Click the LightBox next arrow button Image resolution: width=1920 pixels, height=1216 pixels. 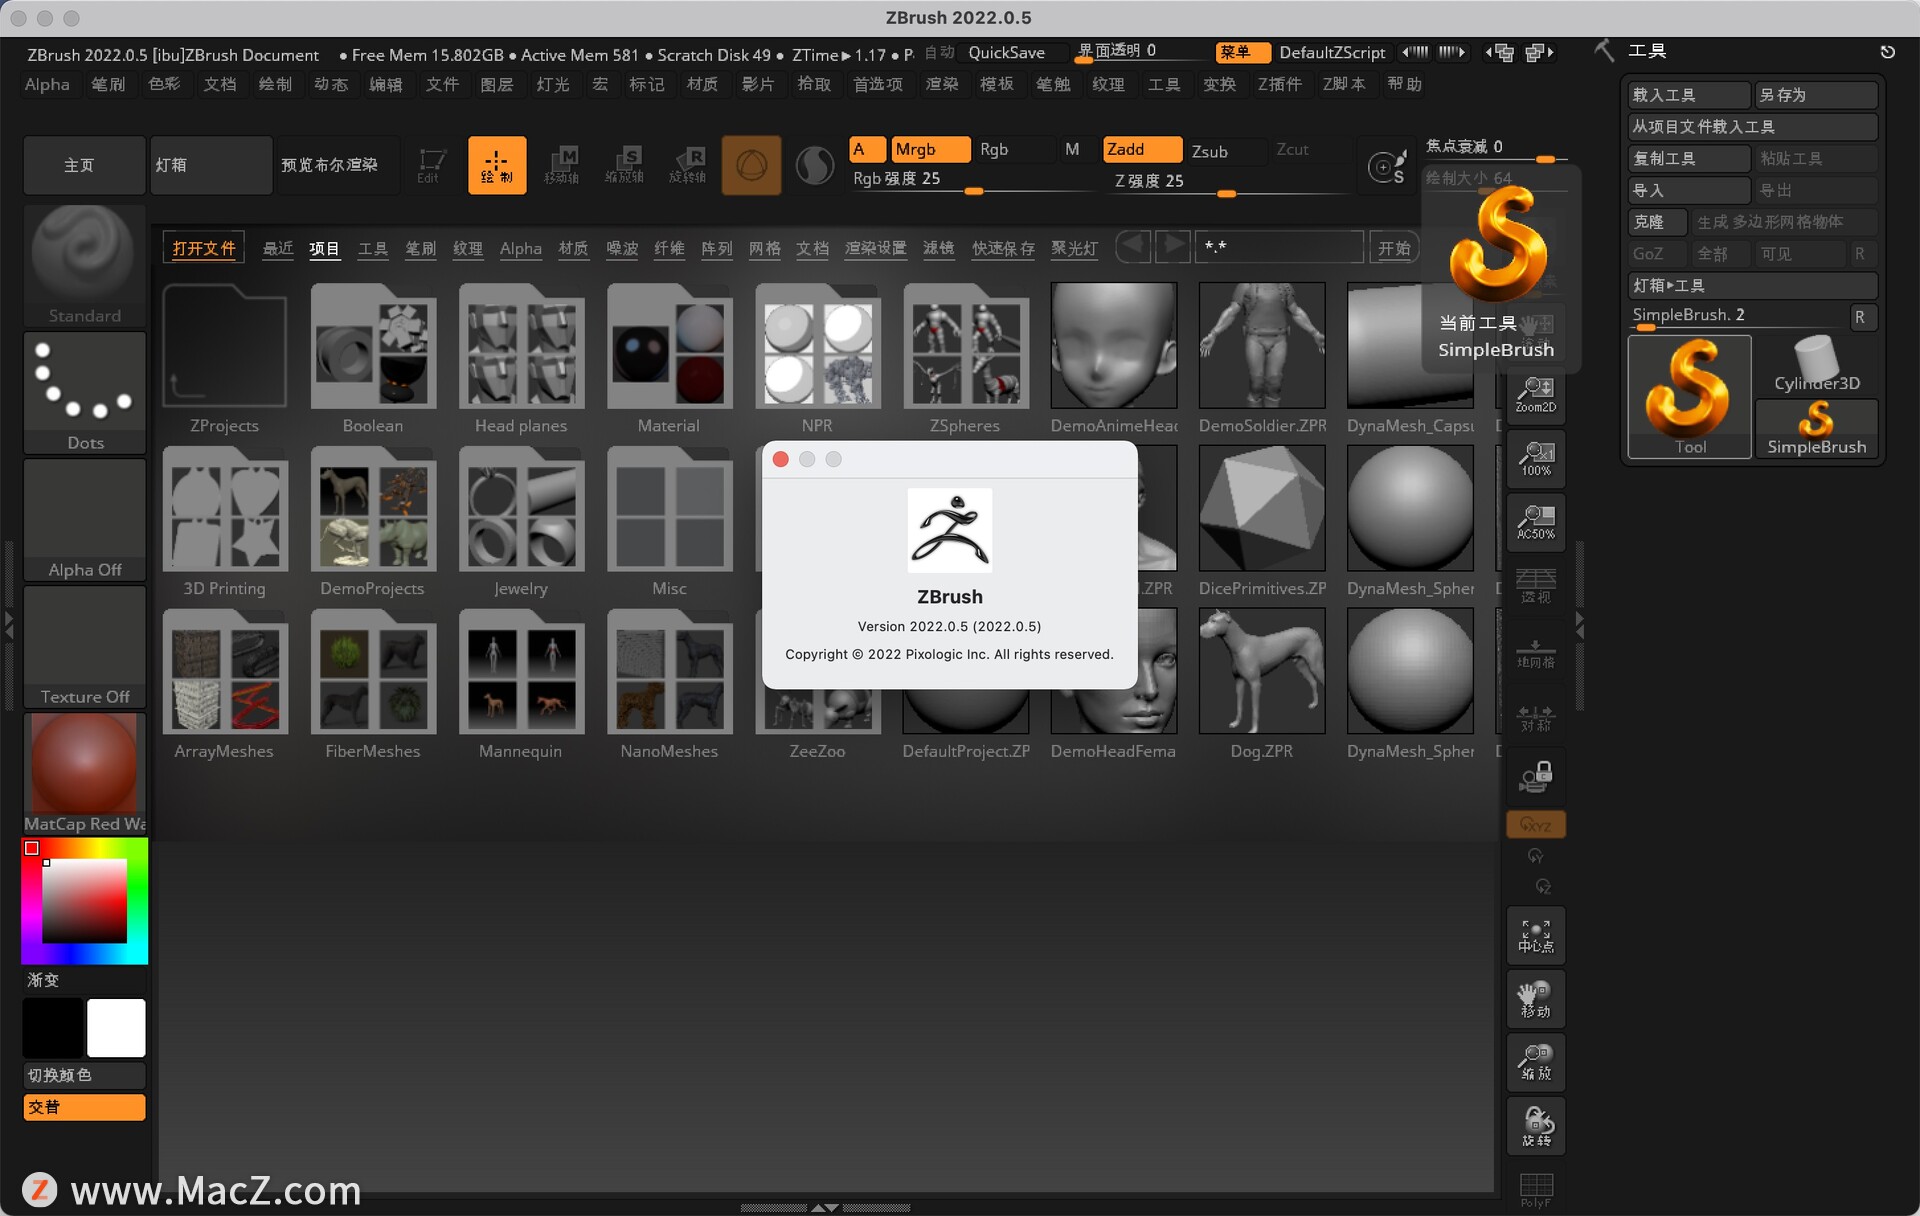(1173, 246)
